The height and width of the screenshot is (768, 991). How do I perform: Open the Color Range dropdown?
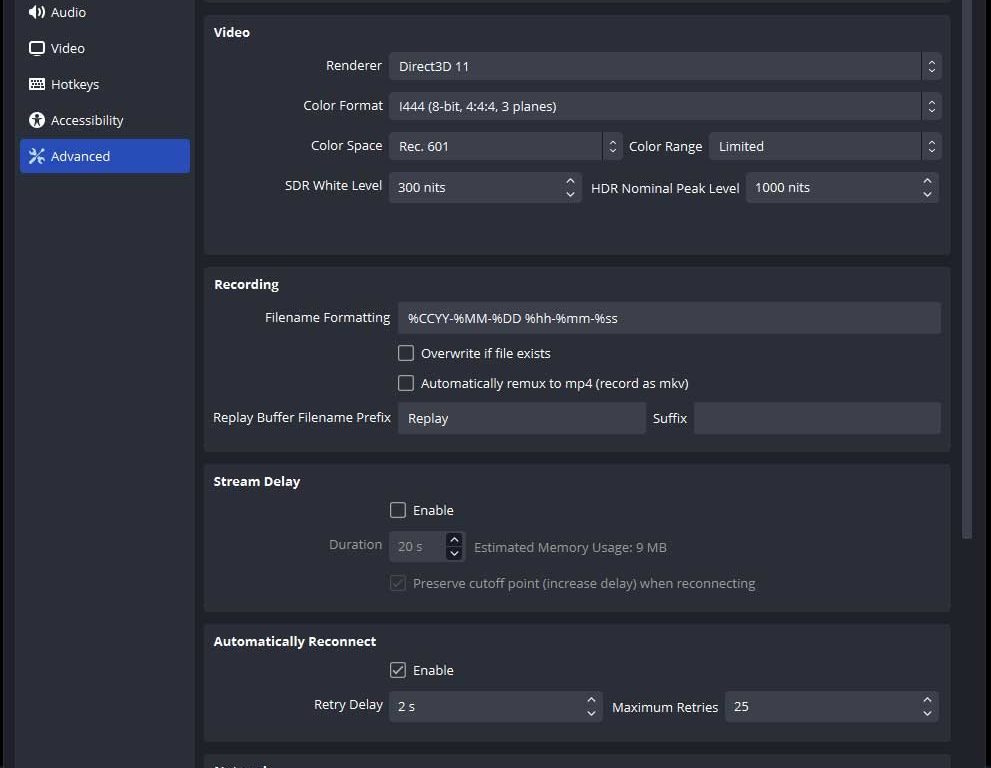coord(824,146)
